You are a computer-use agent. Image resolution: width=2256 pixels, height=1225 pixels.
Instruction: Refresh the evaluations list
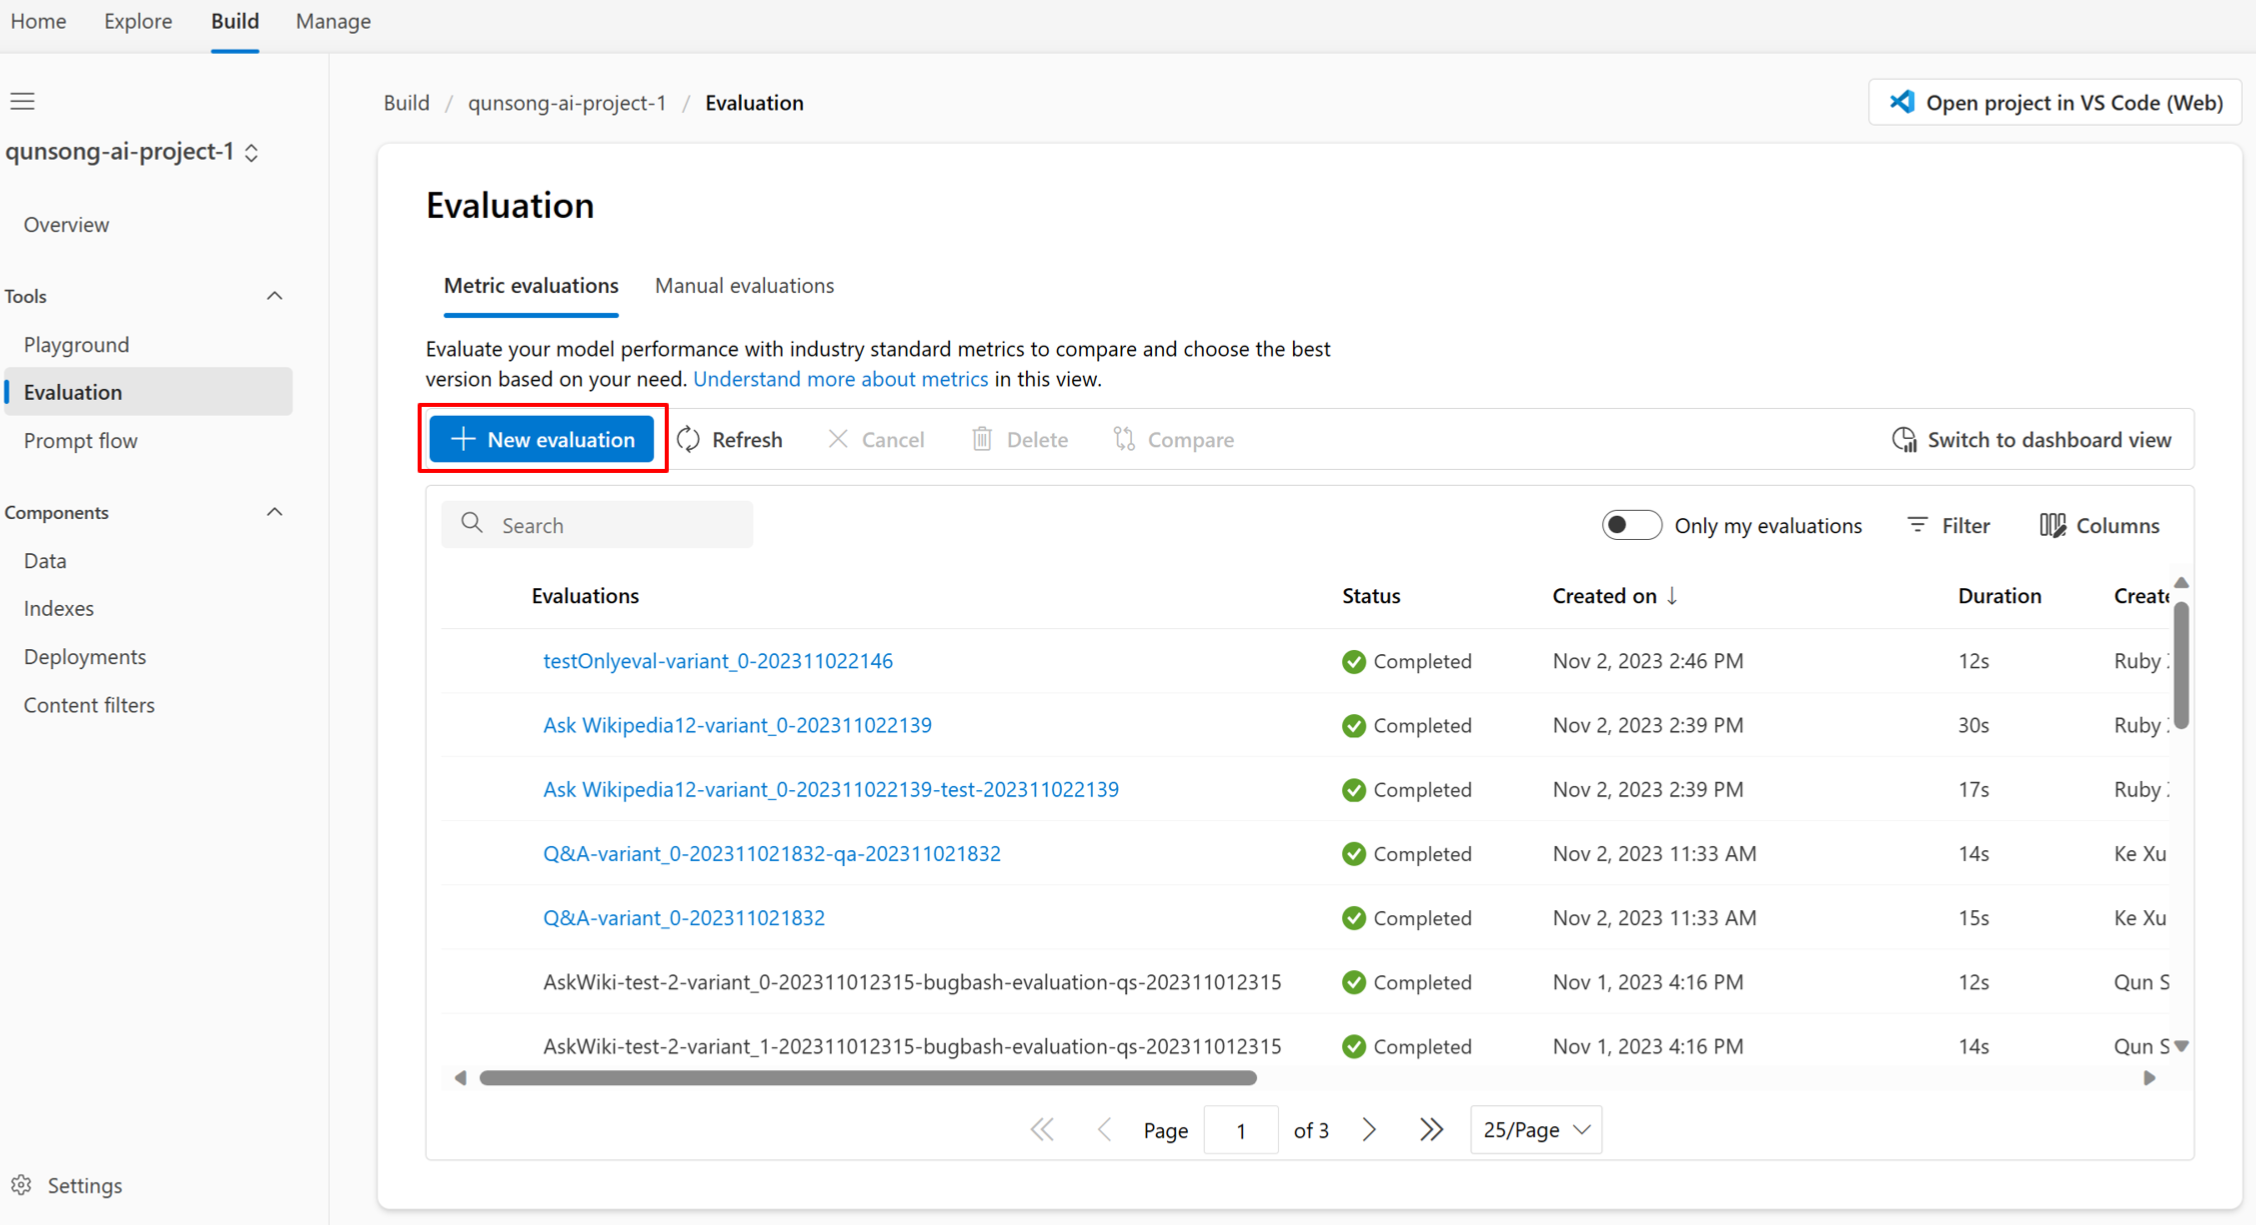coord(730,439)
